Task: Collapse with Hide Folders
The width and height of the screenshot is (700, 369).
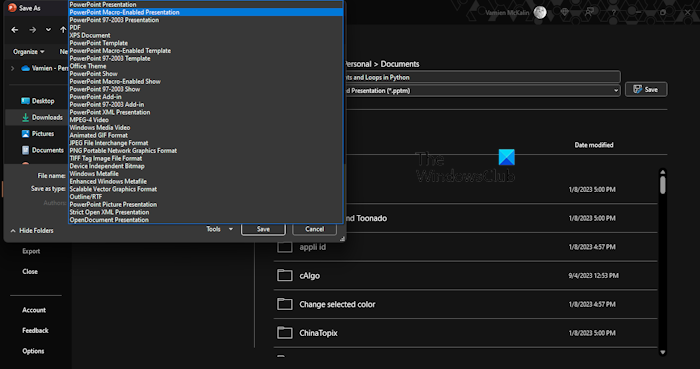Action: point(32,231)
